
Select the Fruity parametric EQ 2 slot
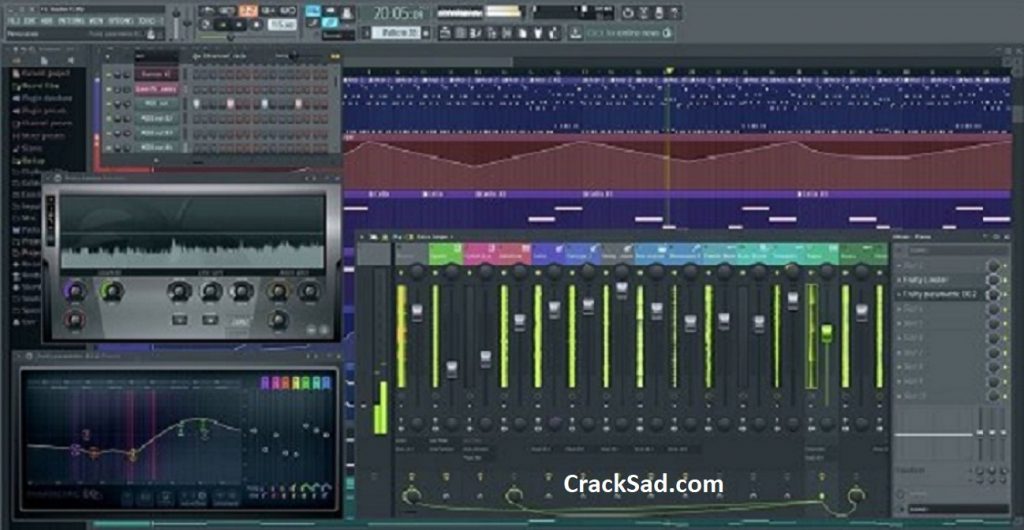click(938, 294)
